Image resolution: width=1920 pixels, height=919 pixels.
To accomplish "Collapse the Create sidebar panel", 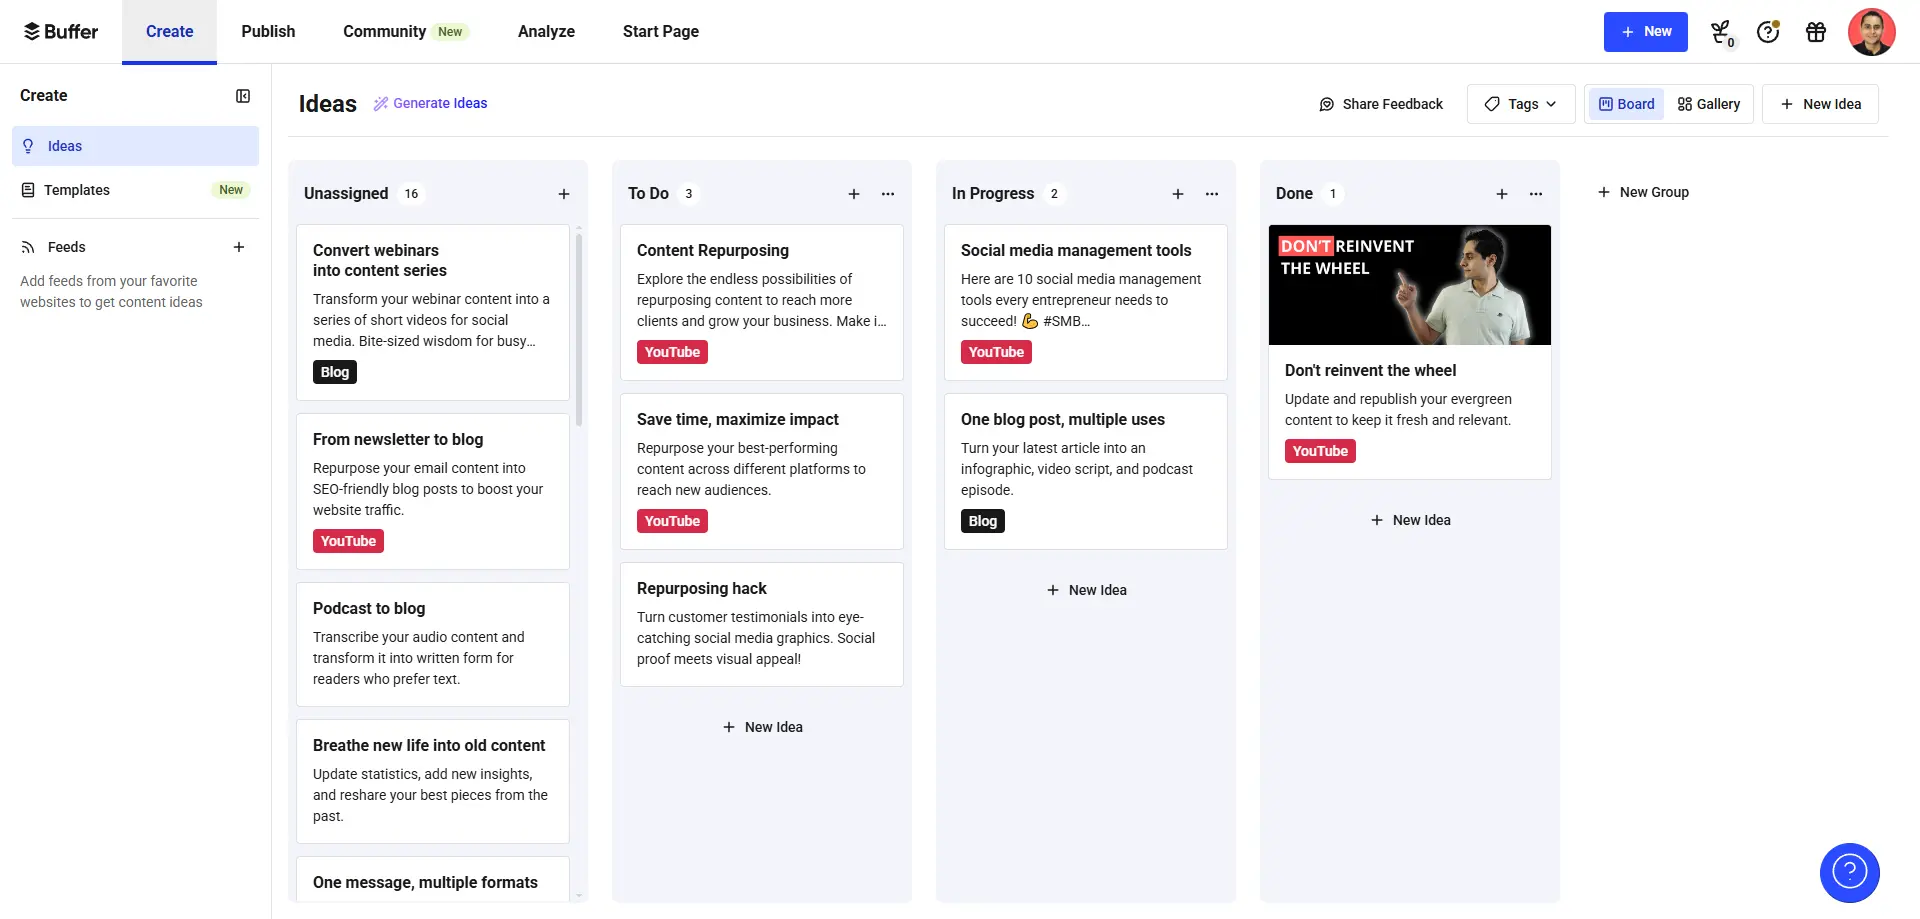I will coord(243,96).
